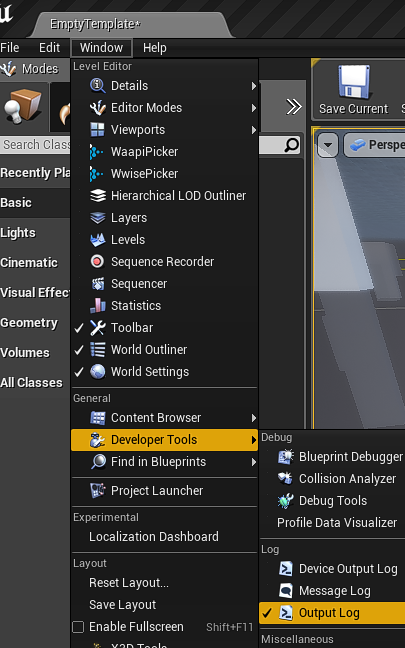This screenshot has width=405, height=648.
Task: Click the search magnifier in Modes panel
Action: (x=292, y=145)
